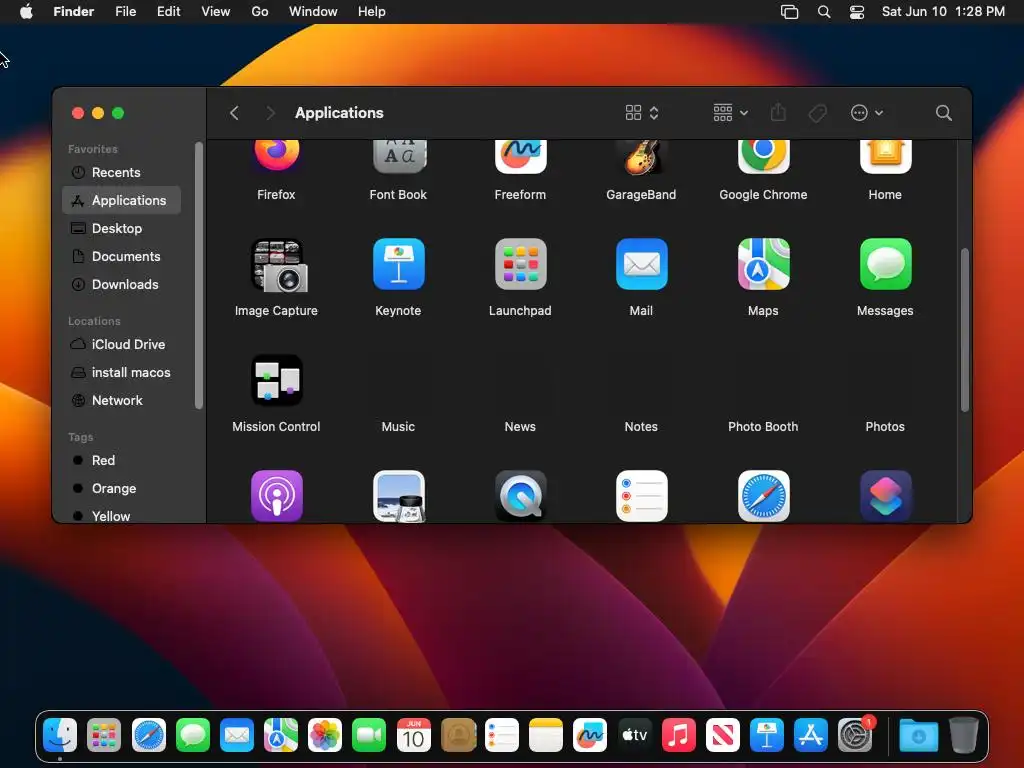Filter by the Yellow tag

tap(121, 515)
